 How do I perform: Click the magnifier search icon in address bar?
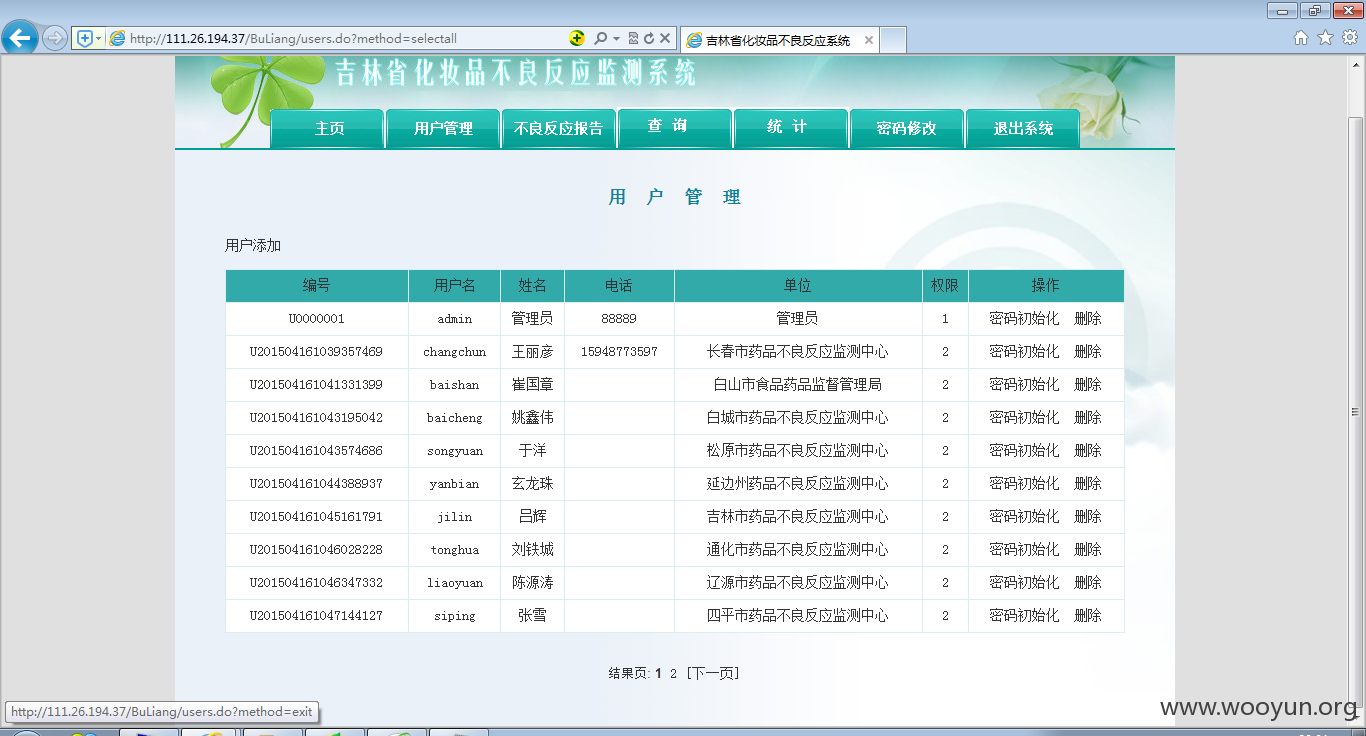tap(600, 38)
